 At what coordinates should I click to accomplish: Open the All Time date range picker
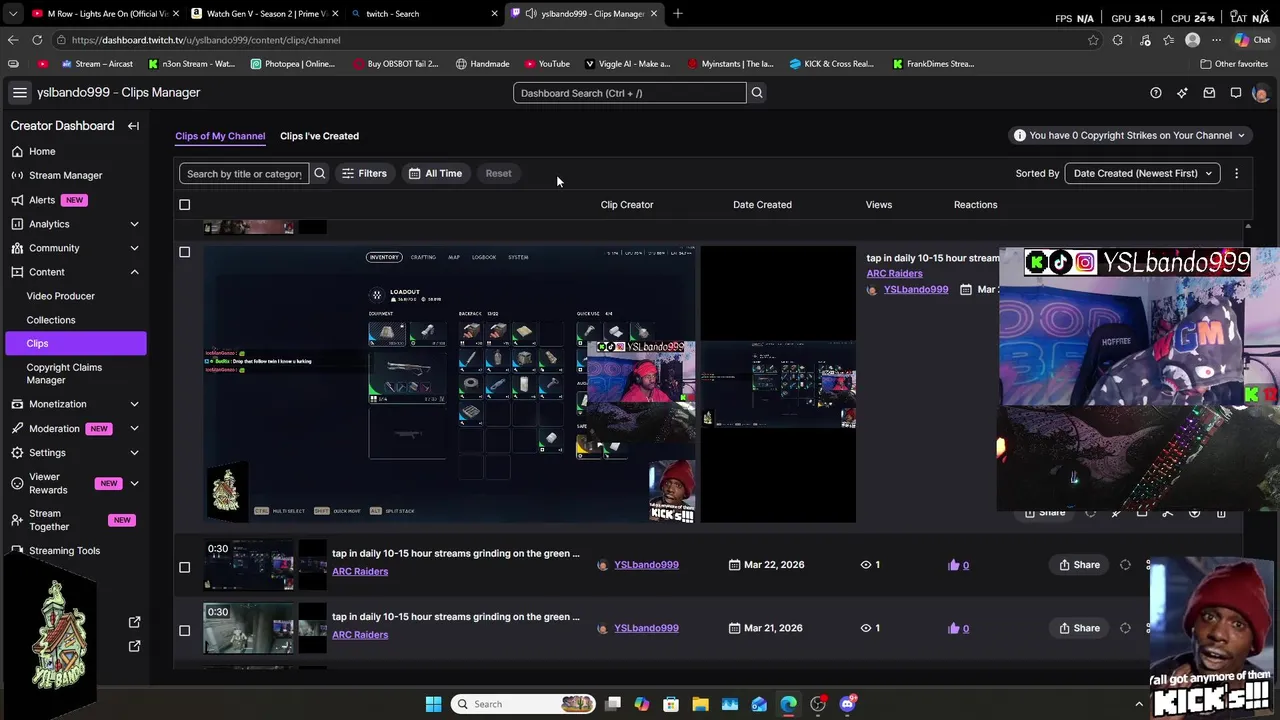pos(435,173)
